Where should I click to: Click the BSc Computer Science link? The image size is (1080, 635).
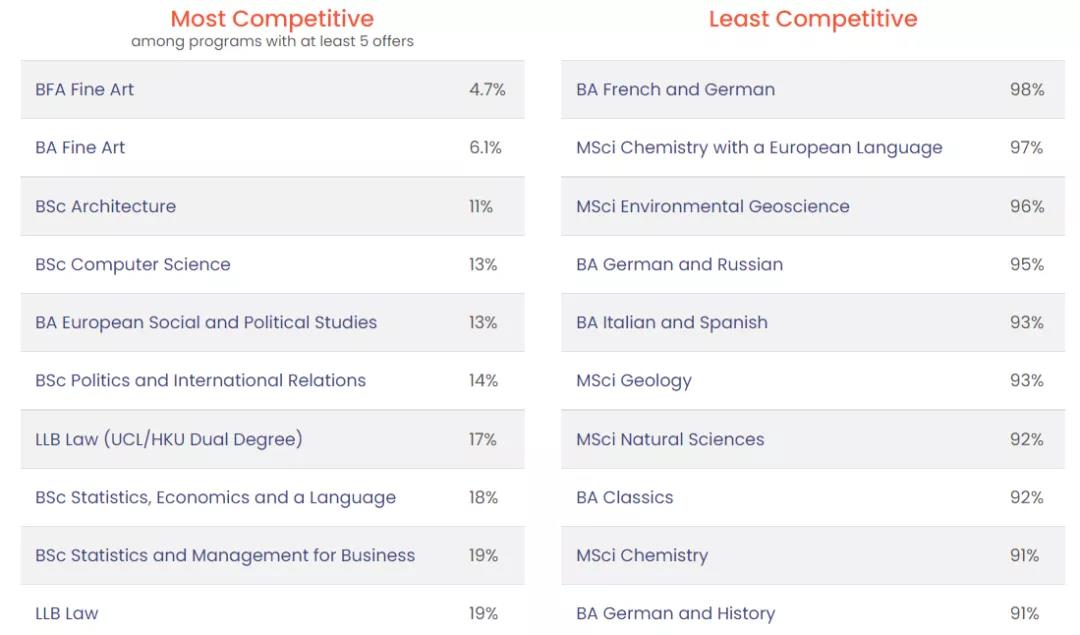point(132,264)
